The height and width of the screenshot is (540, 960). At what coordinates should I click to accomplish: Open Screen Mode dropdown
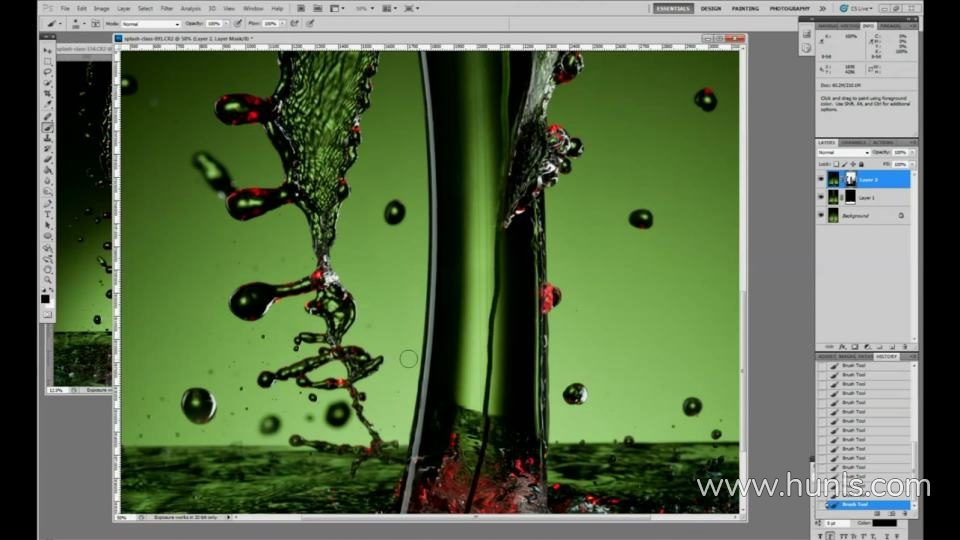[411, 9]
